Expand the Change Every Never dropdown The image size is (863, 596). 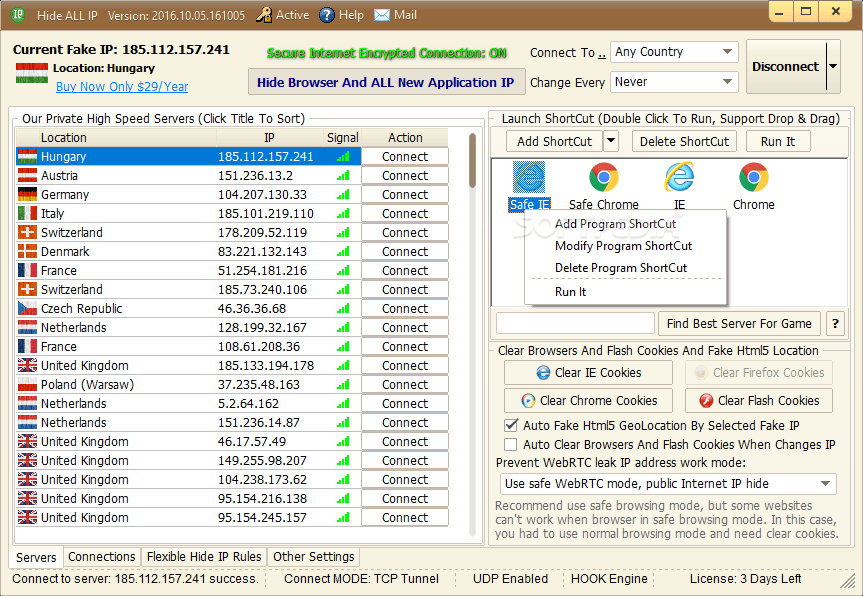[674, 82]
